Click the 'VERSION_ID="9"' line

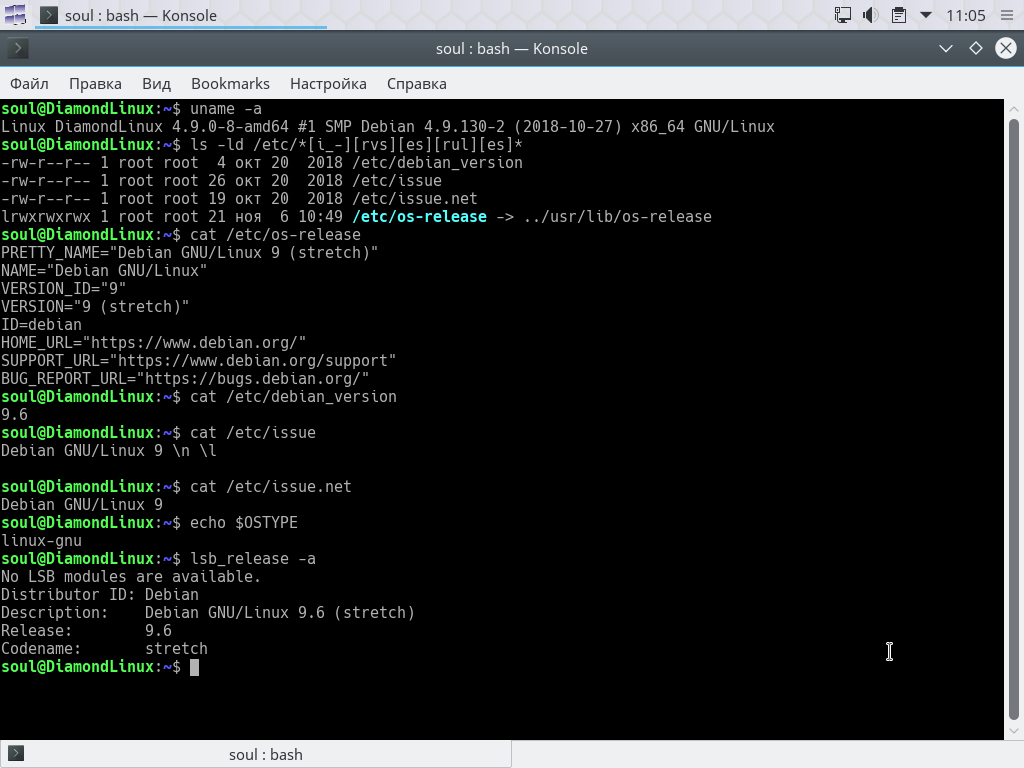(x=63, y=289)
